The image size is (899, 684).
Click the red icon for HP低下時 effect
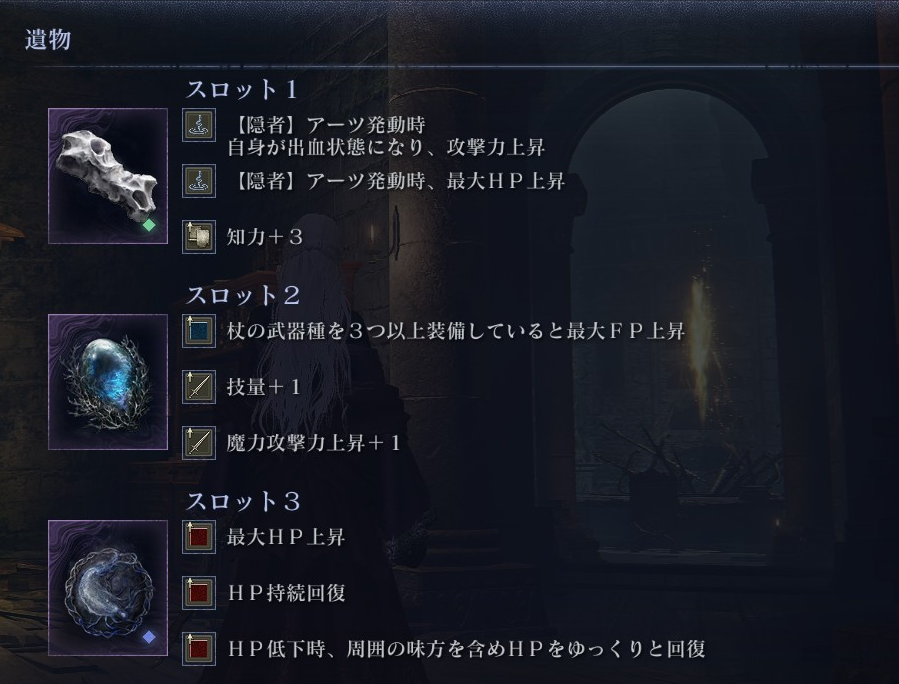[199, 648]
